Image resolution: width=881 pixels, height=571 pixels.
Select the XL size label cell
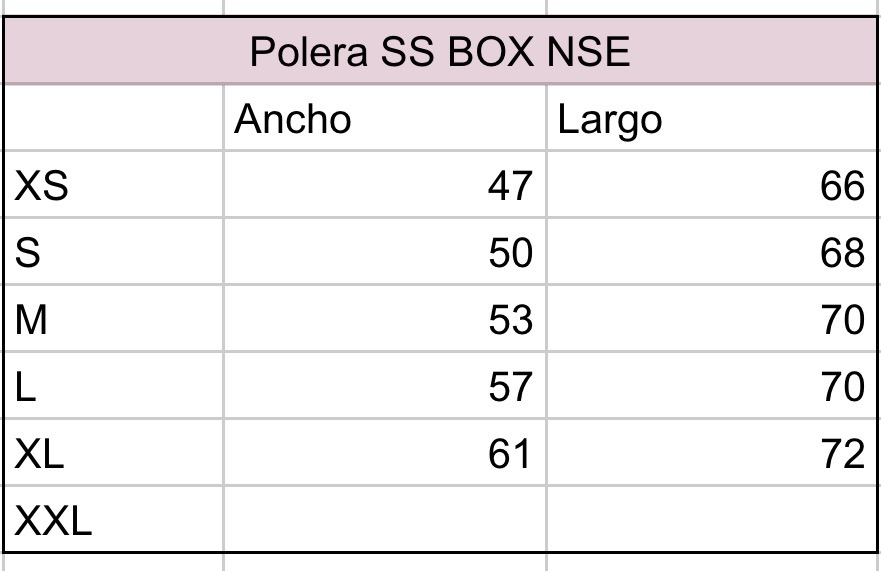tap(114, 453)
